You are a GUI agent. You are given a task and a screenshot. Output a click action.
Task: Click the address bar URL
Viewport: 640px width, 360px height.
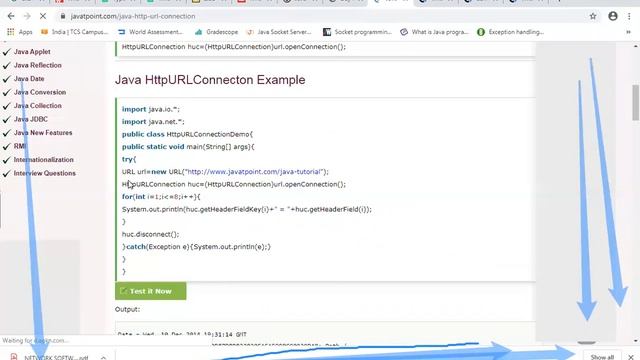133,16
